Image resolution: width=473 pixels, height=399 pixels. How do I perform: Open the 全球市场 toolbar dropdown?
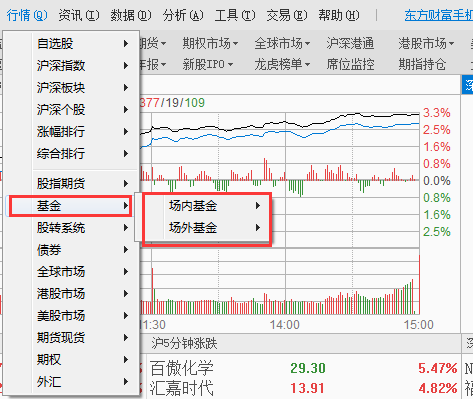coord(282,43)
